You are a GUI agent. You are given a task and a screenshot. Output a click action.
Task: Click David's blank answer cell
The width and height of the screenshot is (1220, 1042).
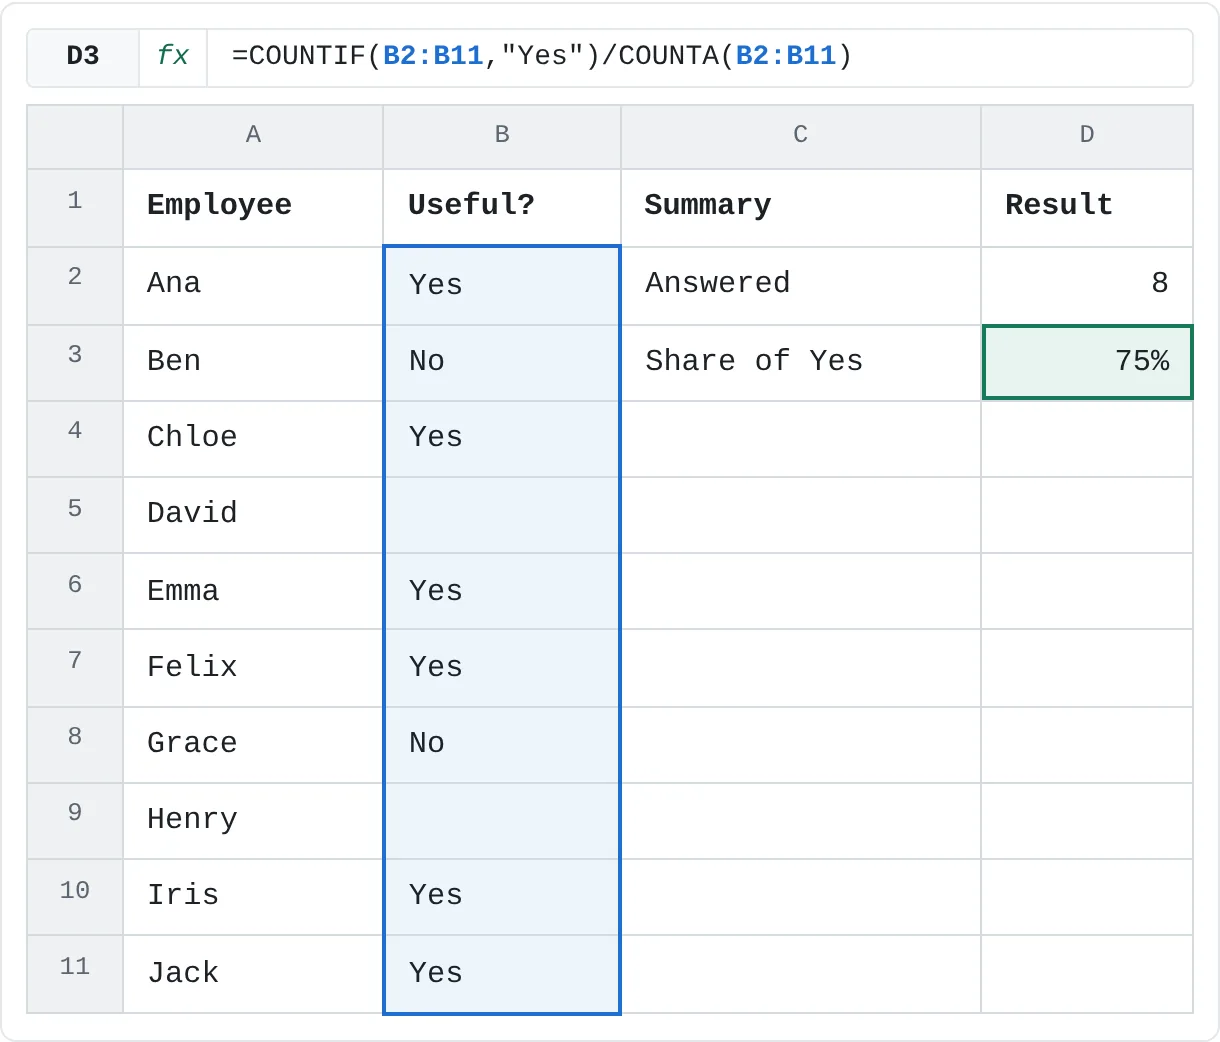[x=502, y=515]
